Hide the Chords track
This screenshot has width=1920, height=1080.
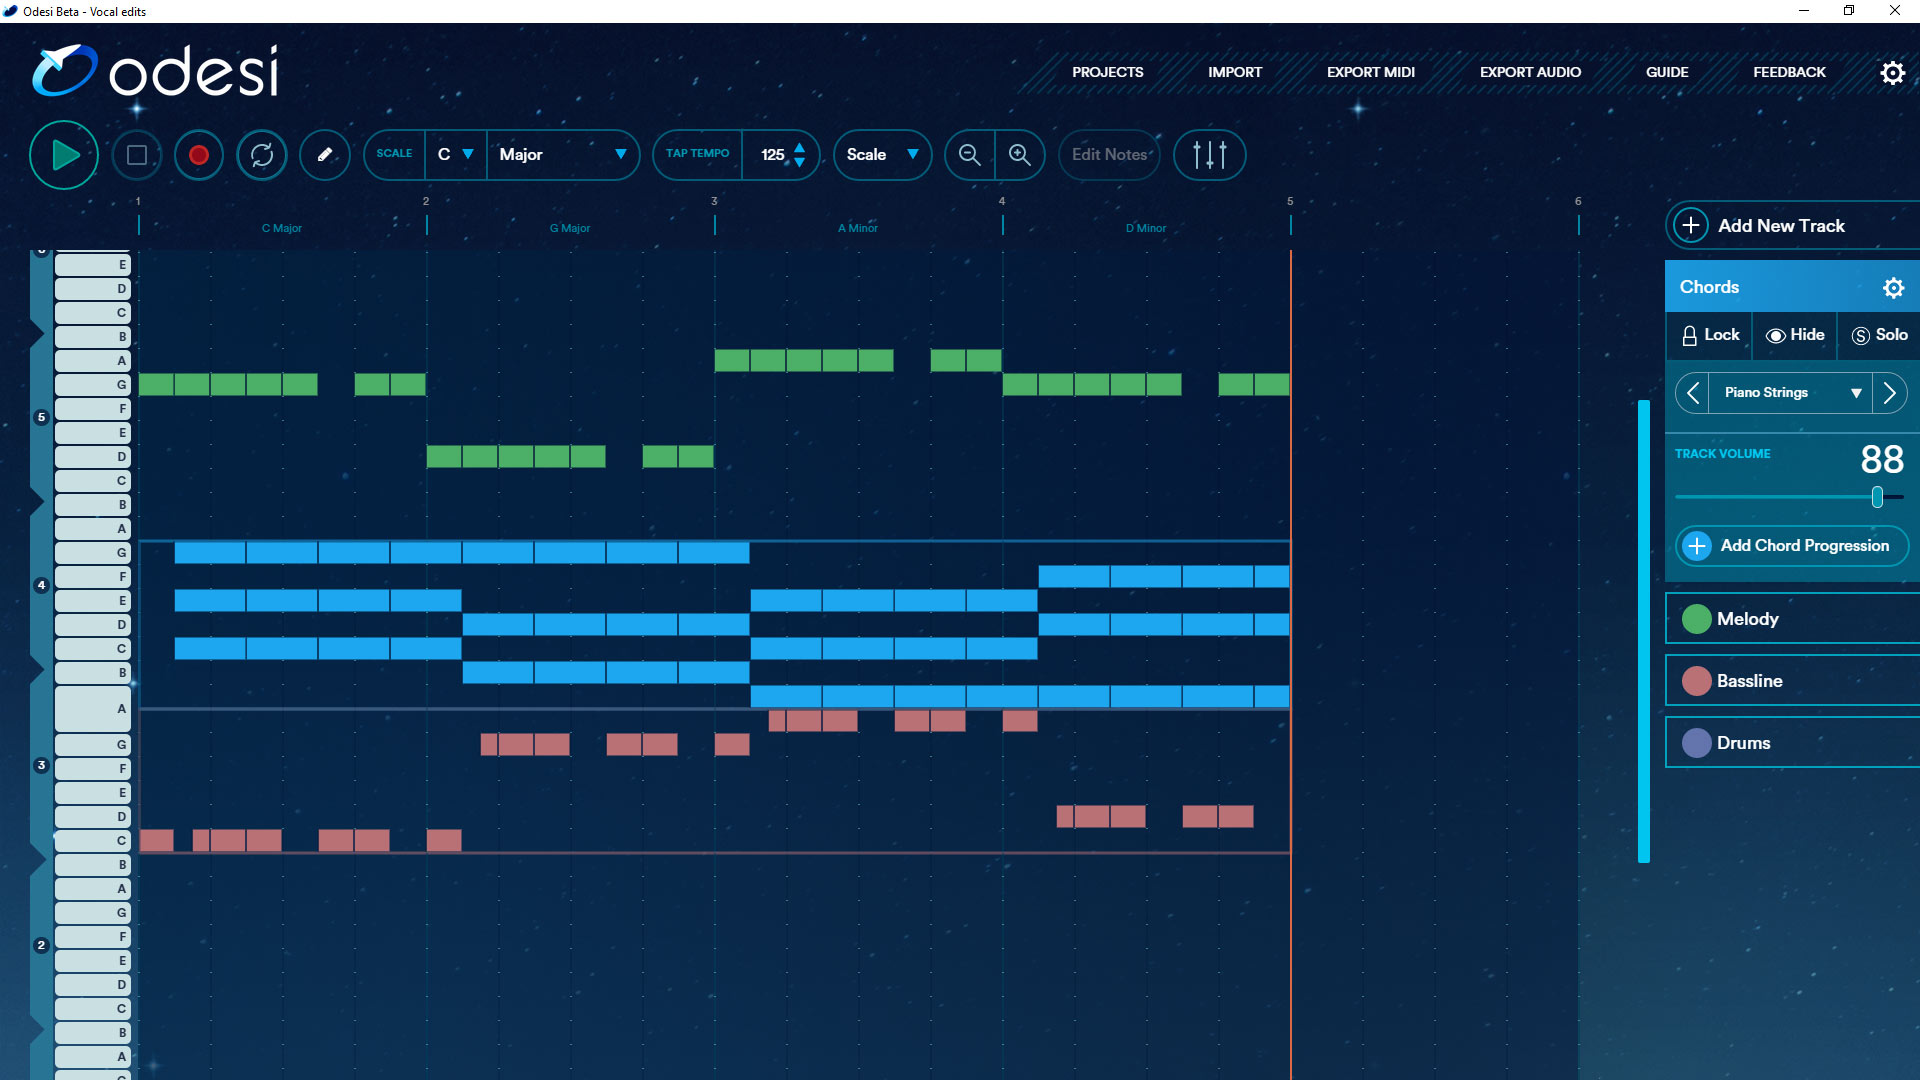(x=1794, y=335)
